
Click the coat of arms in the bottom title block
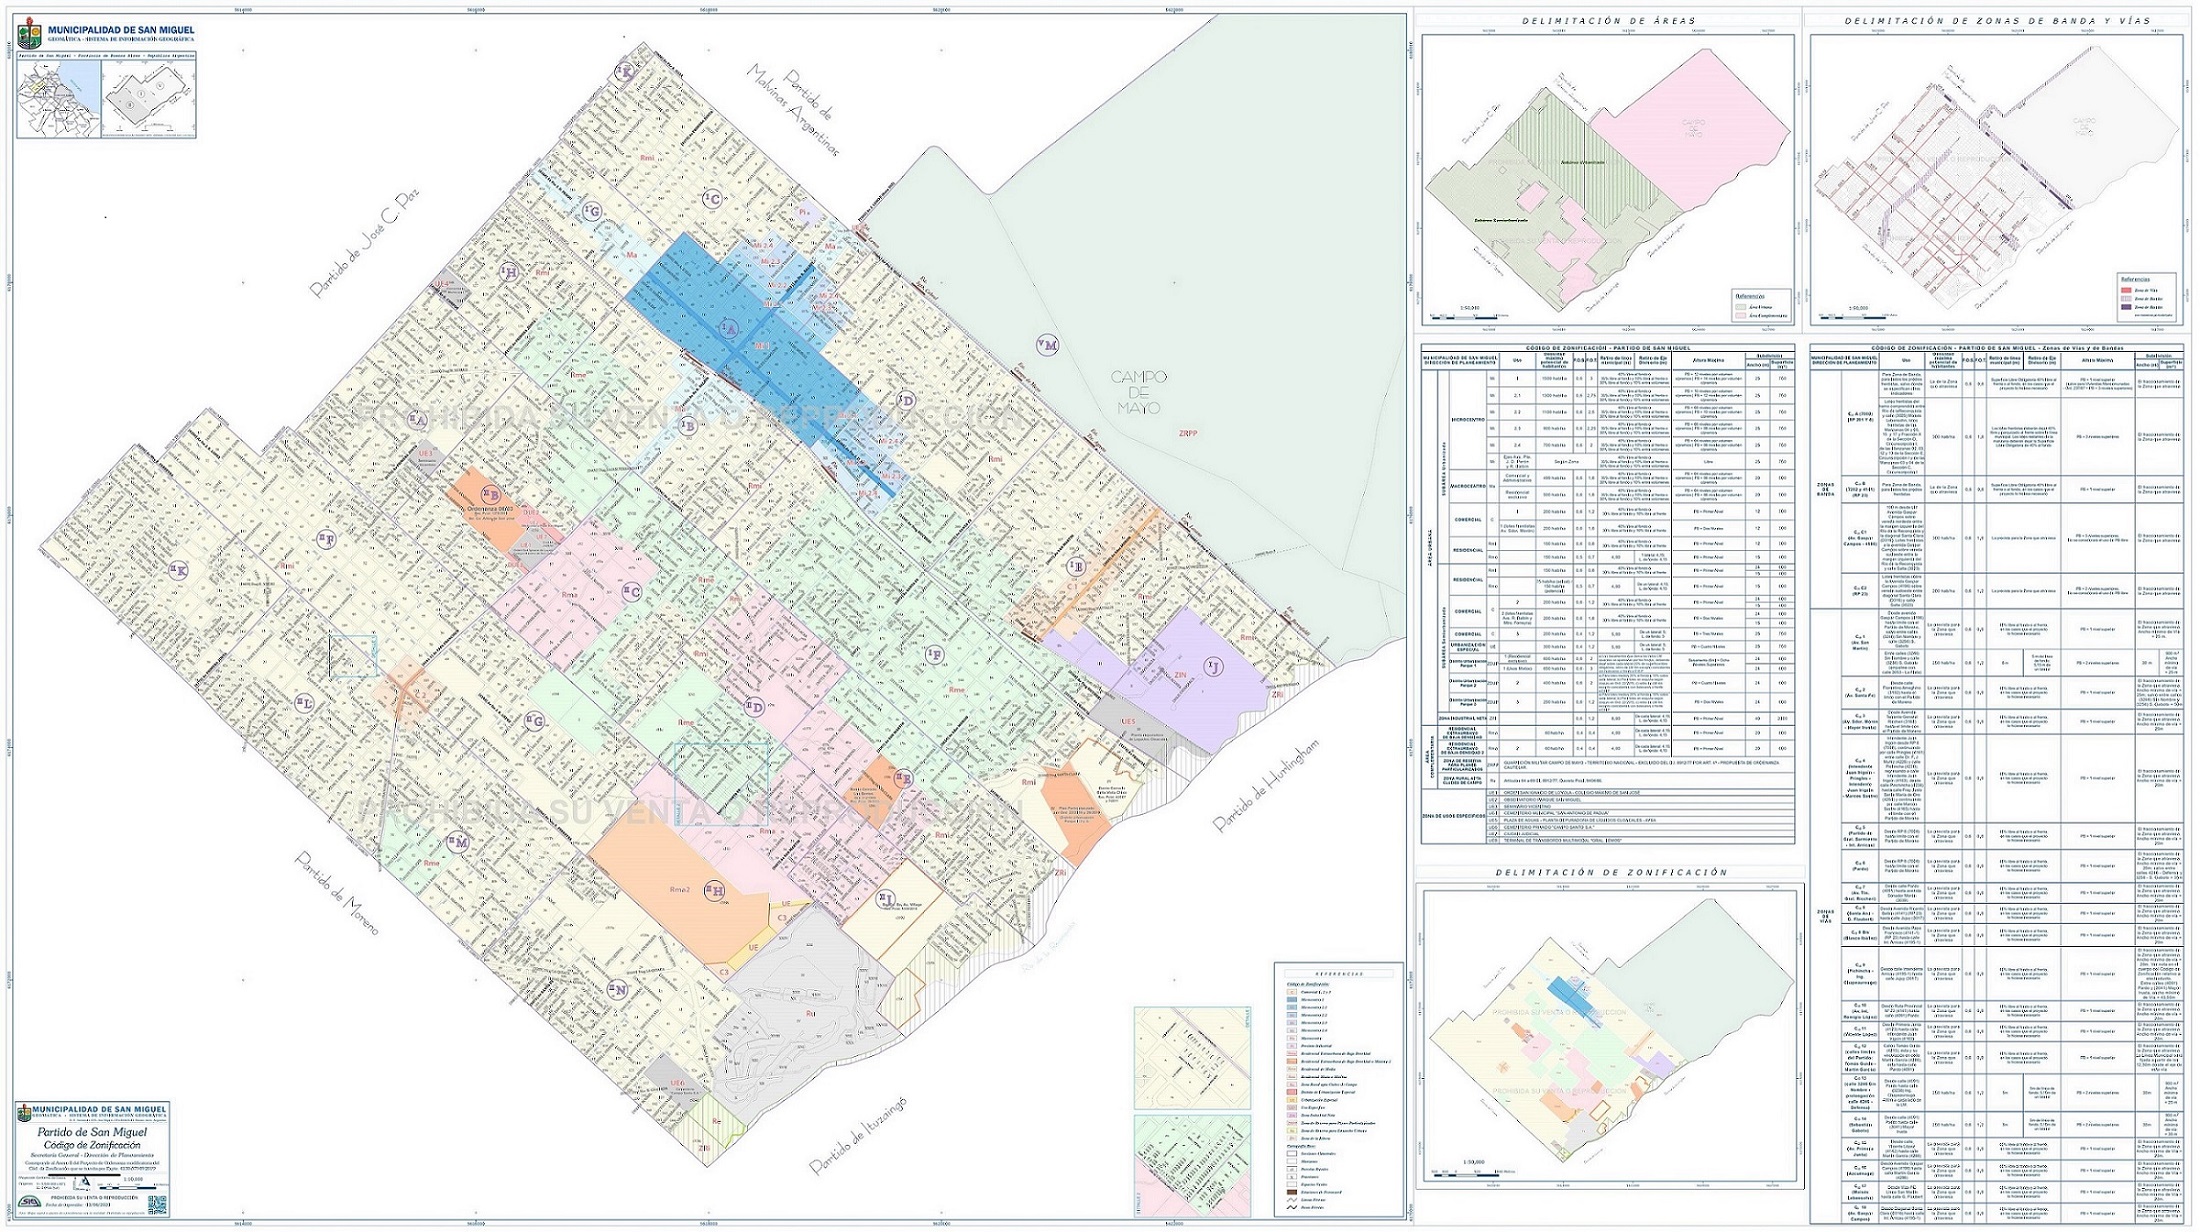[25, 1114]
